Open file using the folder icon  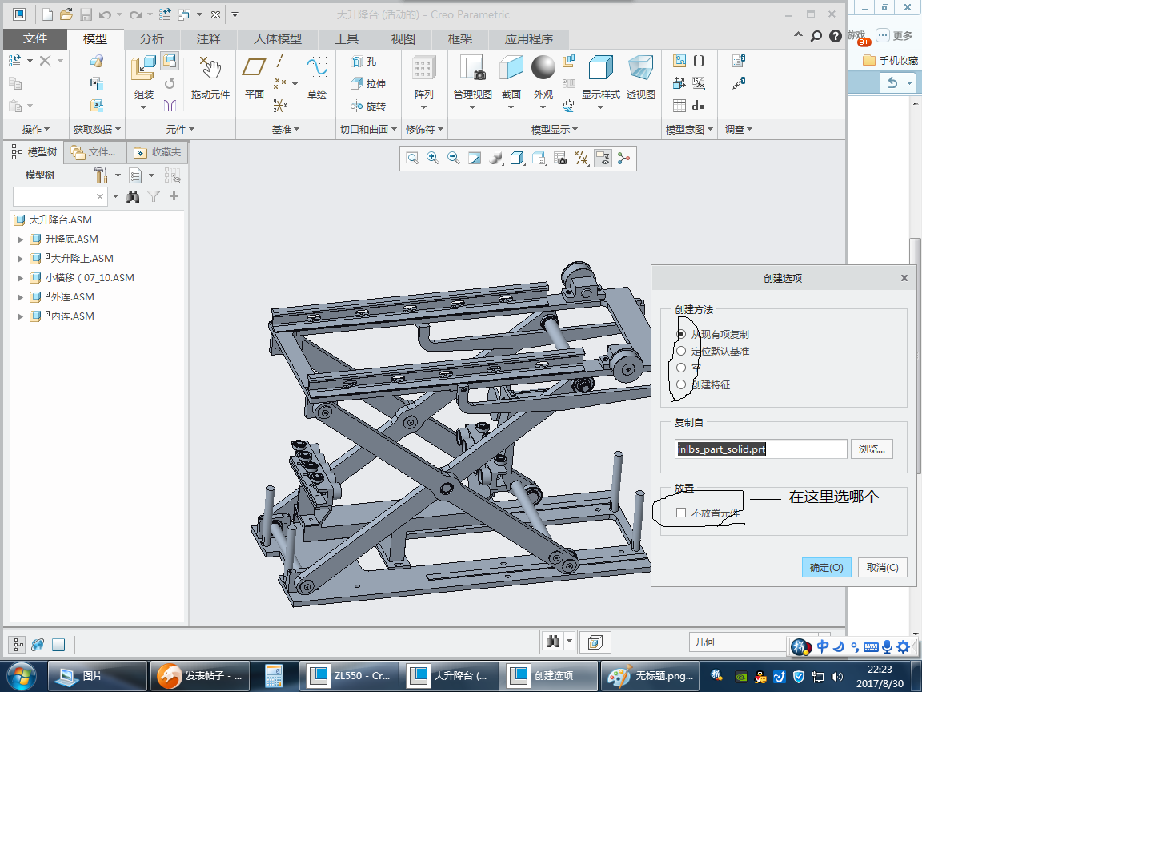click(x=66, y=14)
